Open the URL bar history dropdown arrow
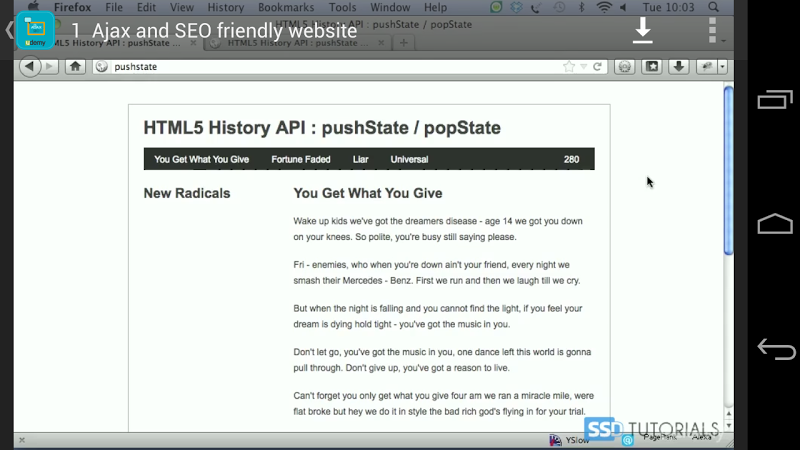 coord(583,67)
